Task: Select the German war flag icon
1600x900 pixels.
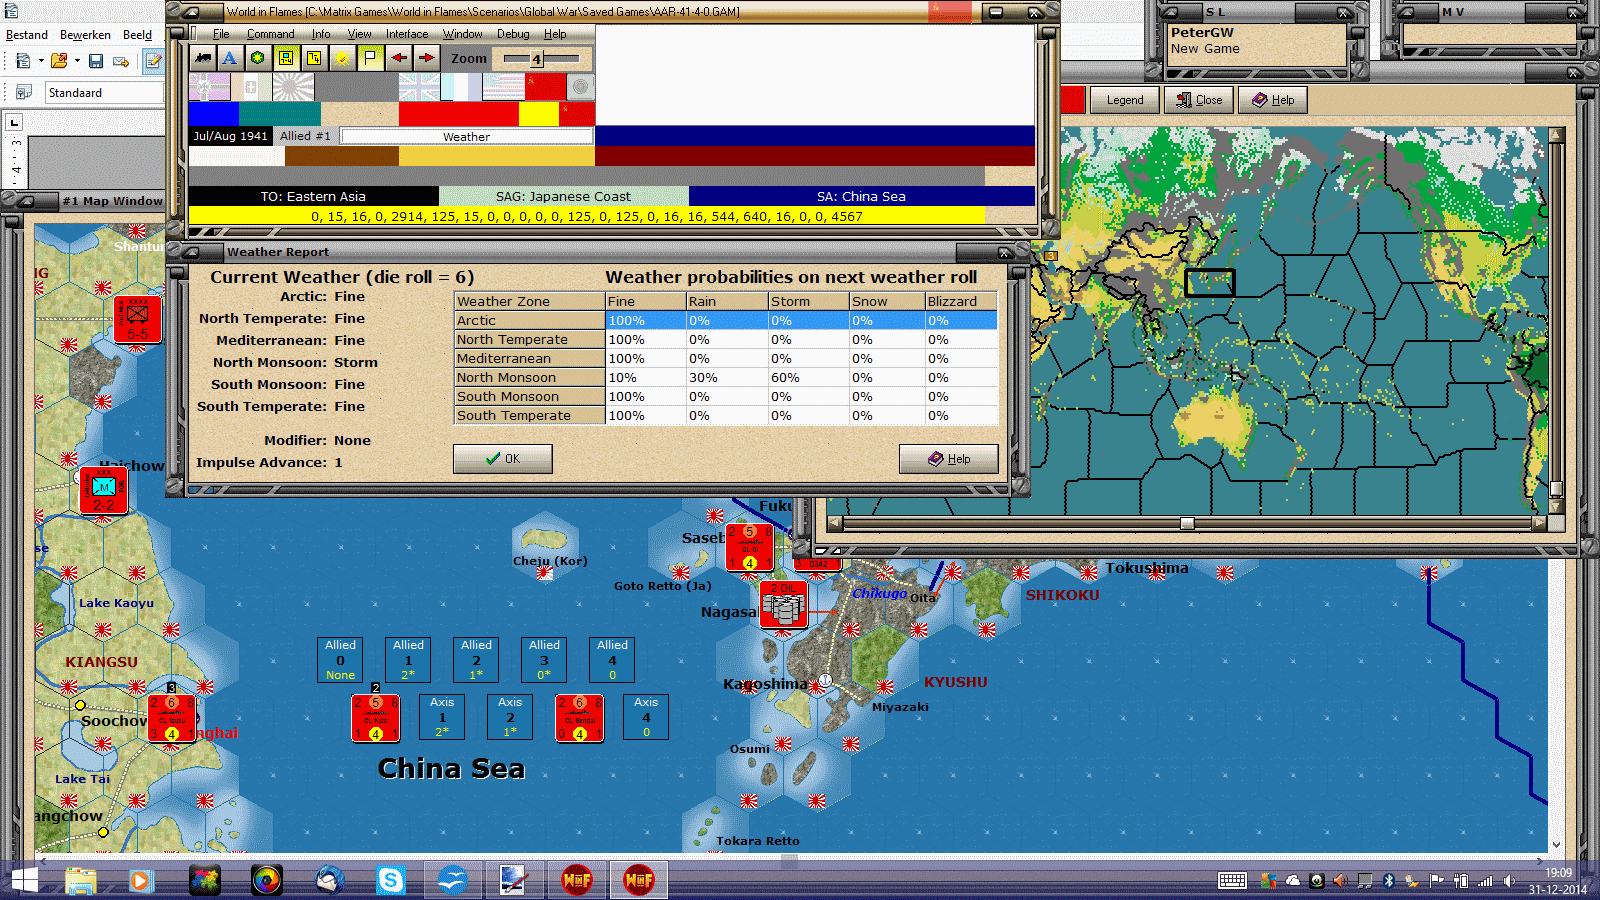Action: click(209, 87)
